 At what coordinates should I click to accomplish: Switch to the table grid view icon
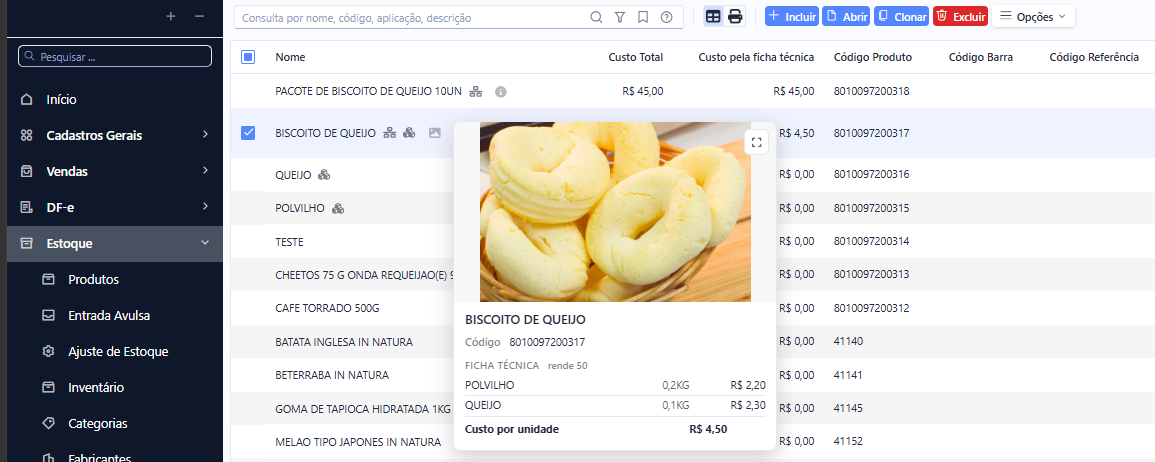[713, 16]
